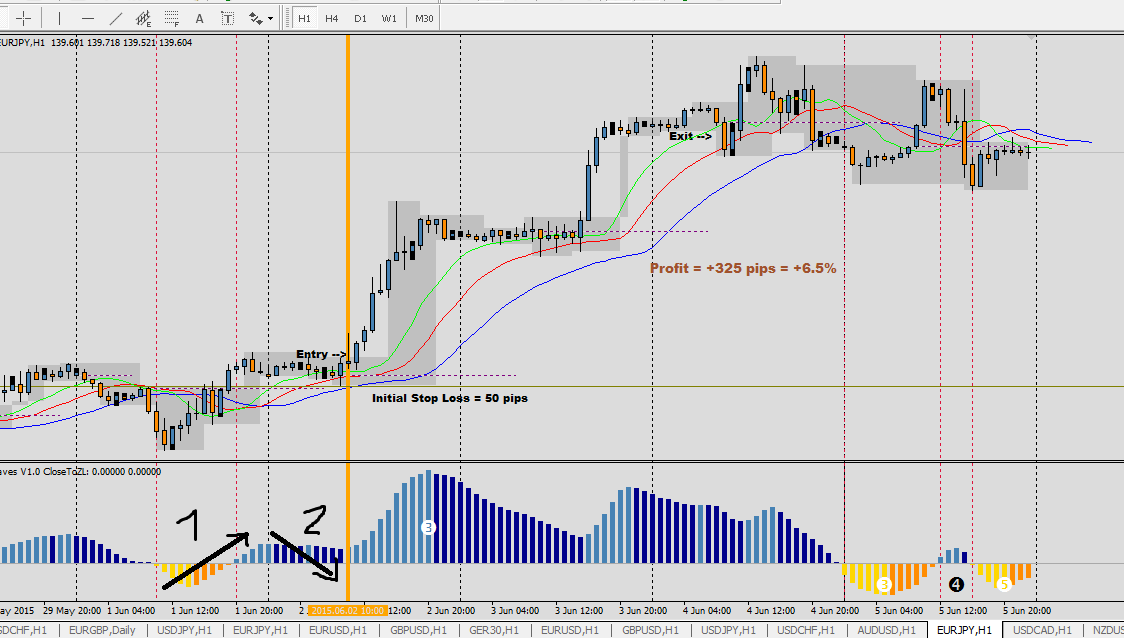
Task: Select the Trendline drawing tool
Action: 115,19
